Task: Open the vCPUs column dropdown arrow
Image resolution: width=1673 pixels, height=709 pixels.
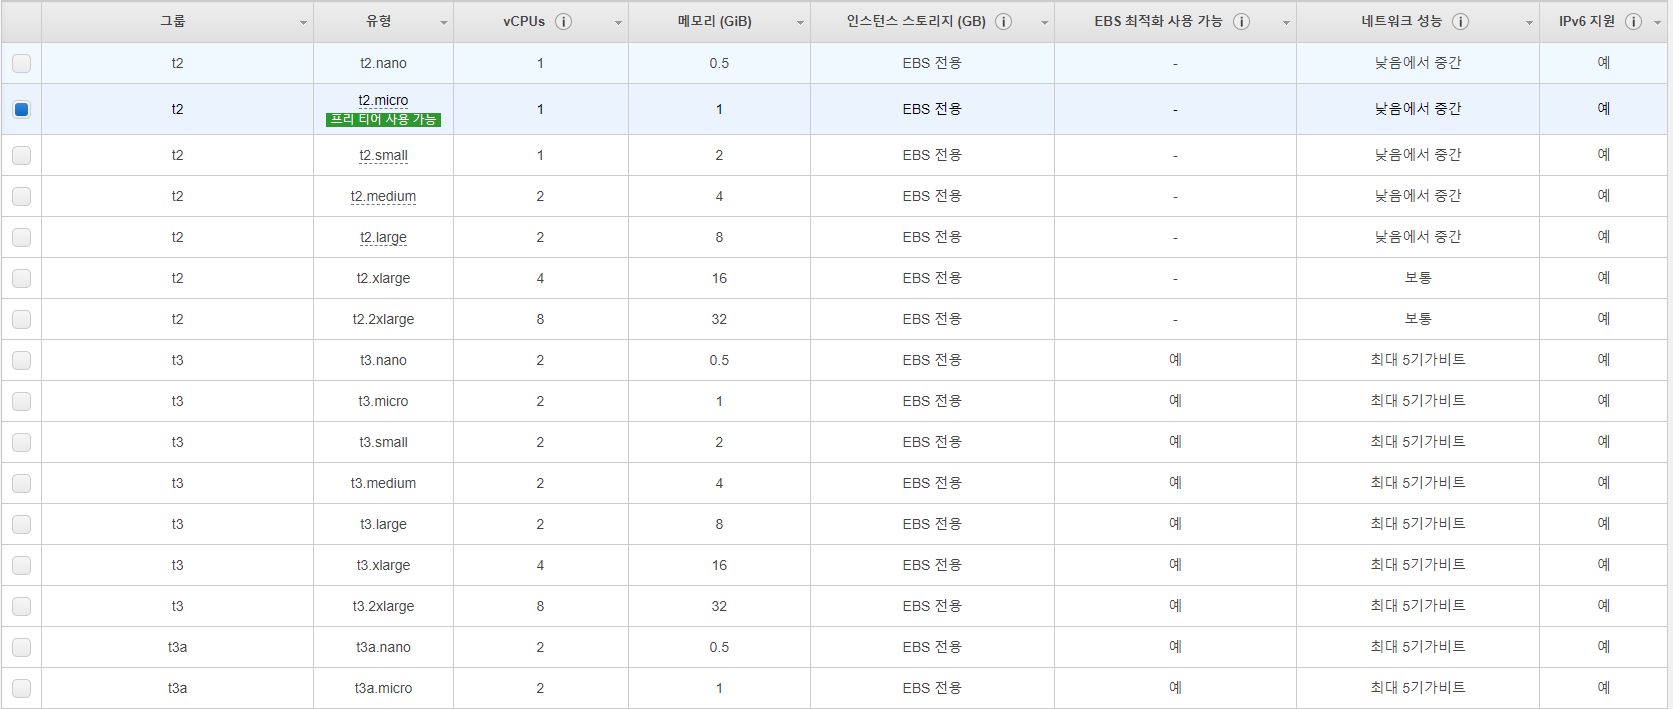Action: pyautogui.click(x=618, y=23)
